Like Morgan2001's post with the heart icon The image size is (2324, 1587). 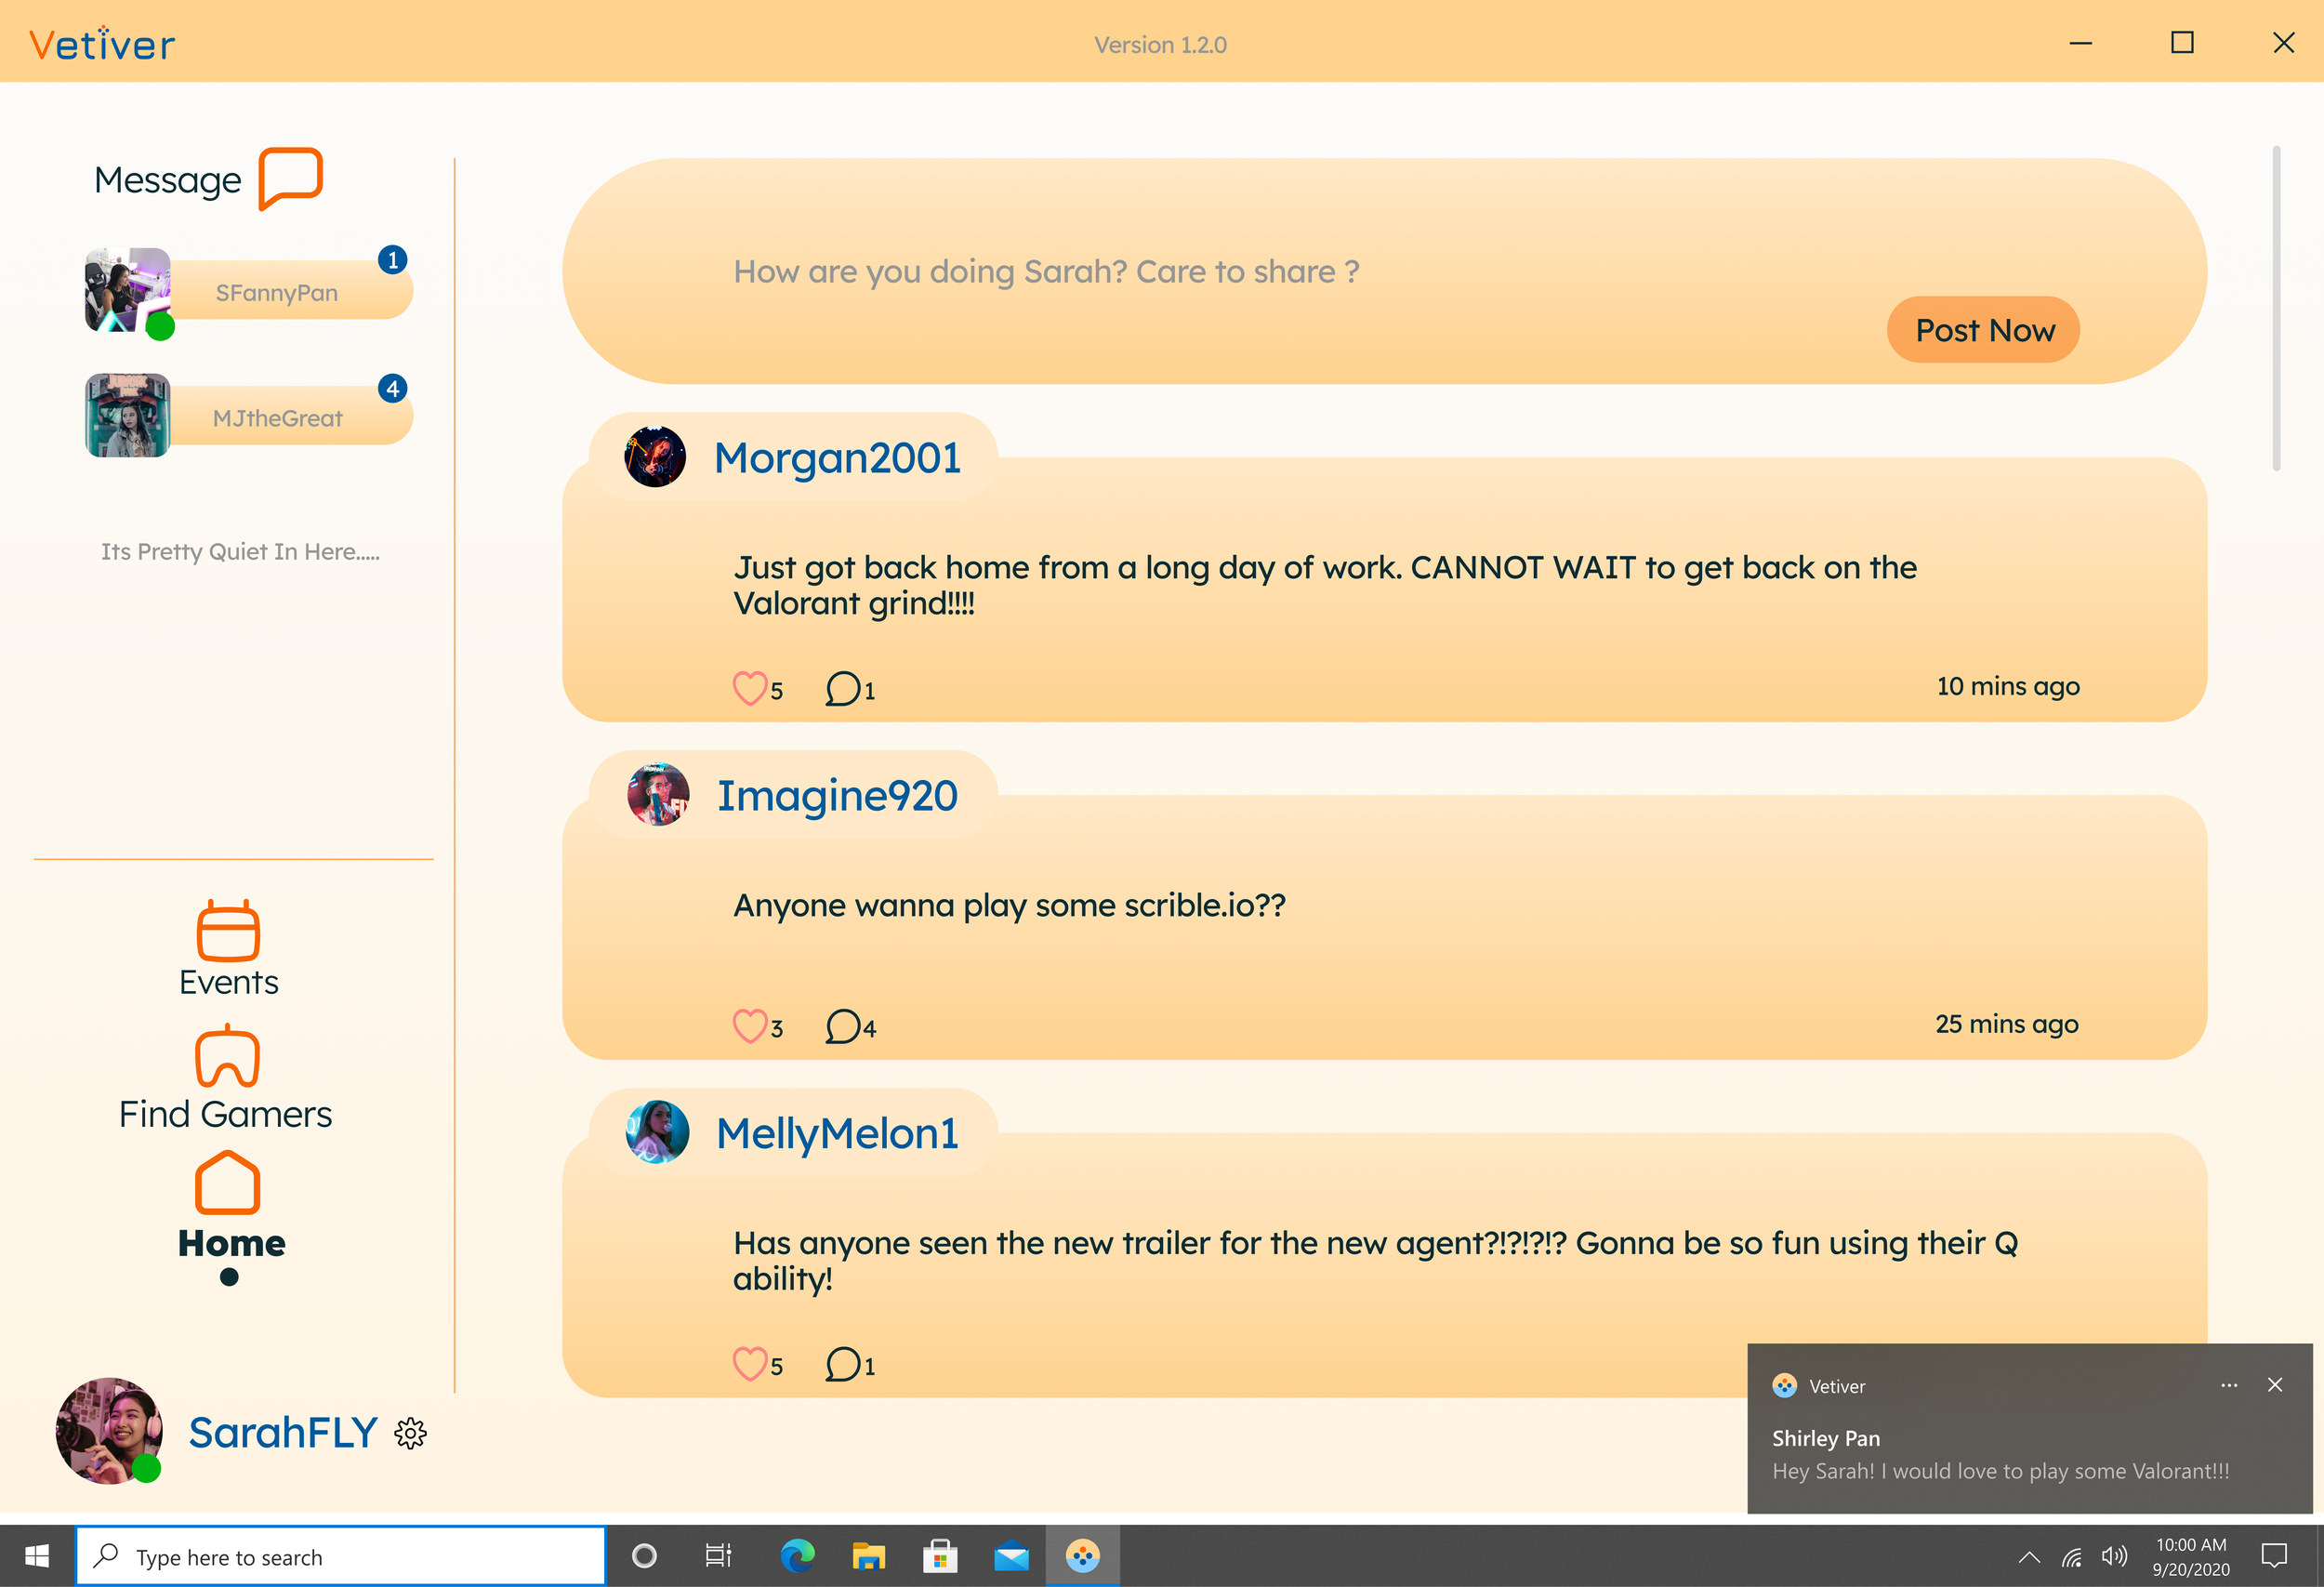(x=749, y=688)
